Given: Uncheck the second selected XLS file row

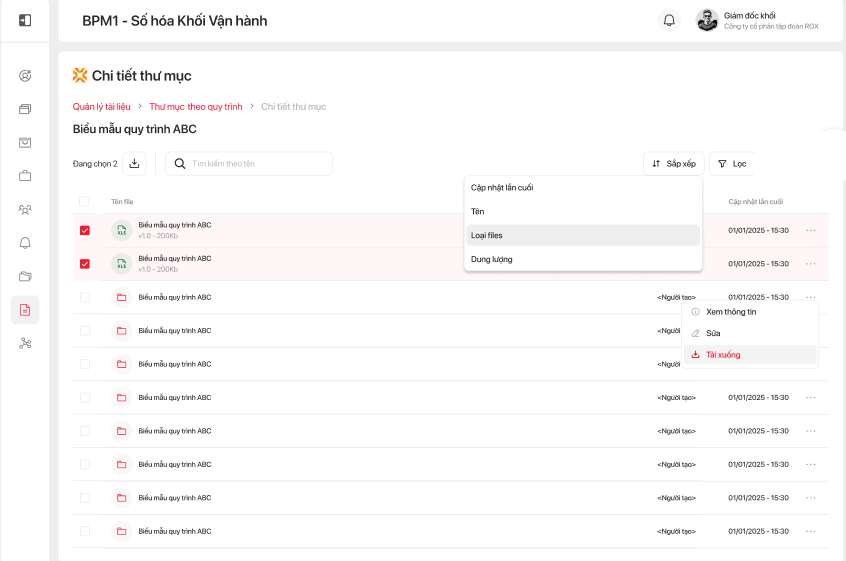Looking at the screenshot, I should point(85,264).
